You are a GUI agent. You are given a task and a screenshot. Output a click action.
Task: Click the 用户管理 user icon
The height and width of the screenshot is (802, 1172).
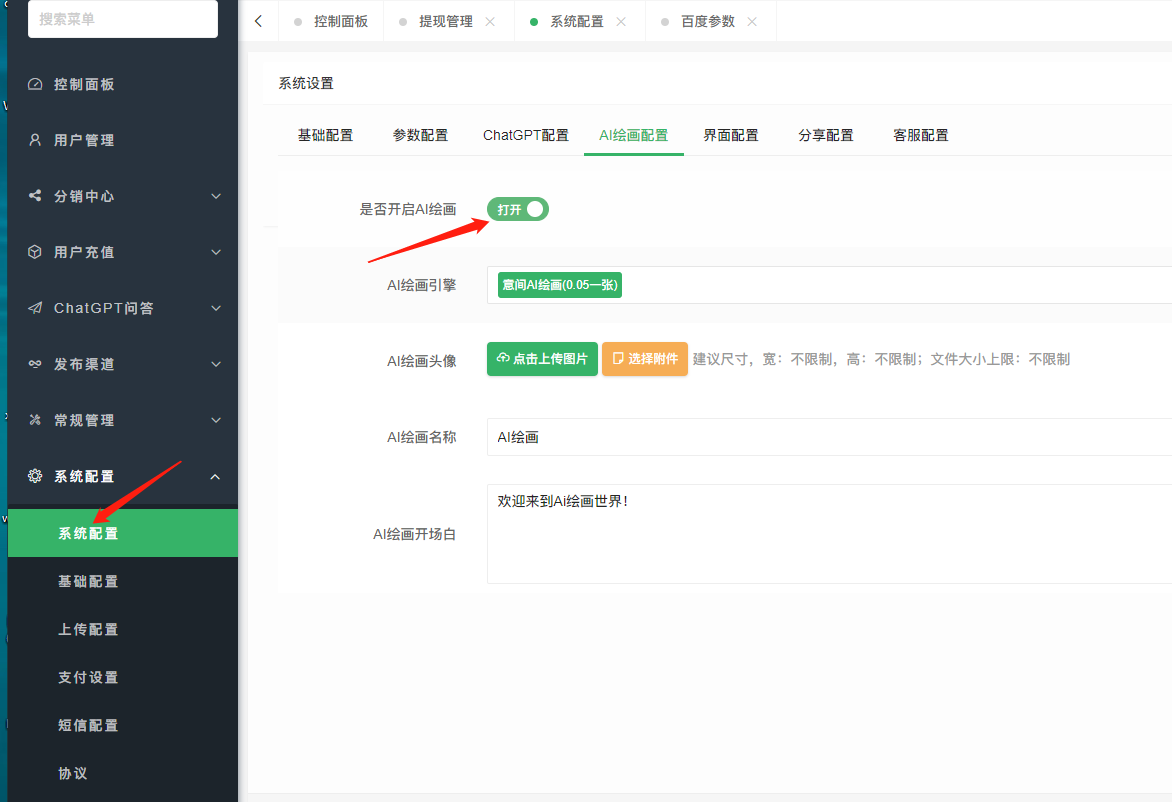click(x=35, y=140)
